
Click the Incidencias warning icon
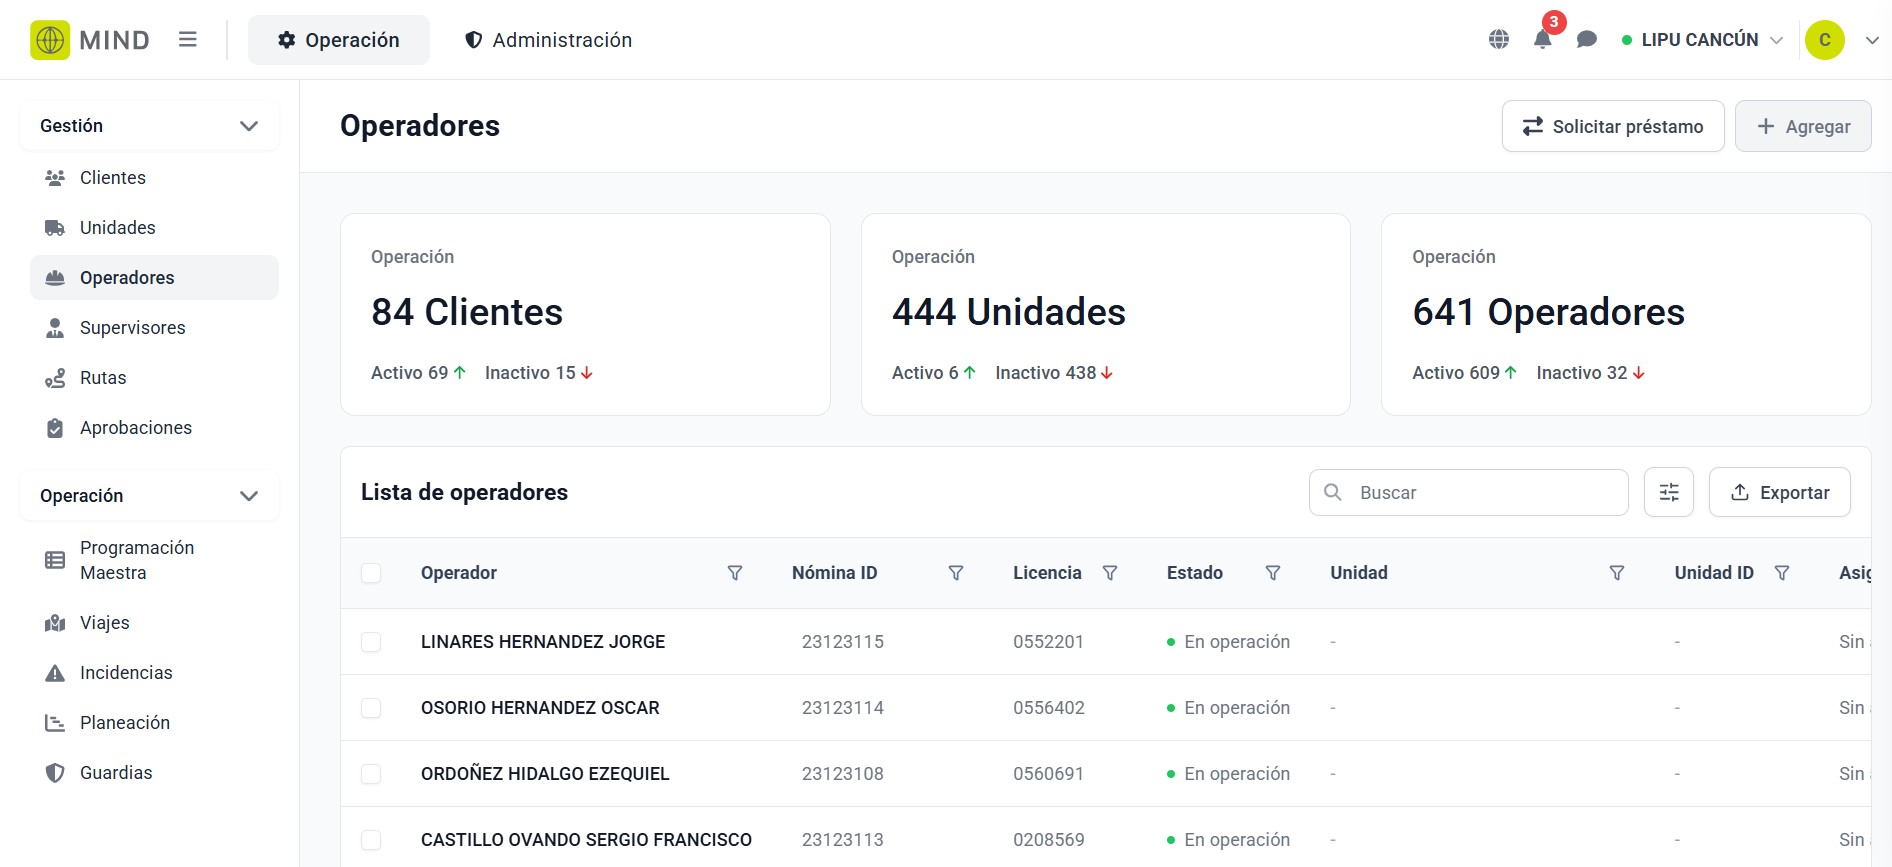tap(55, 673)
